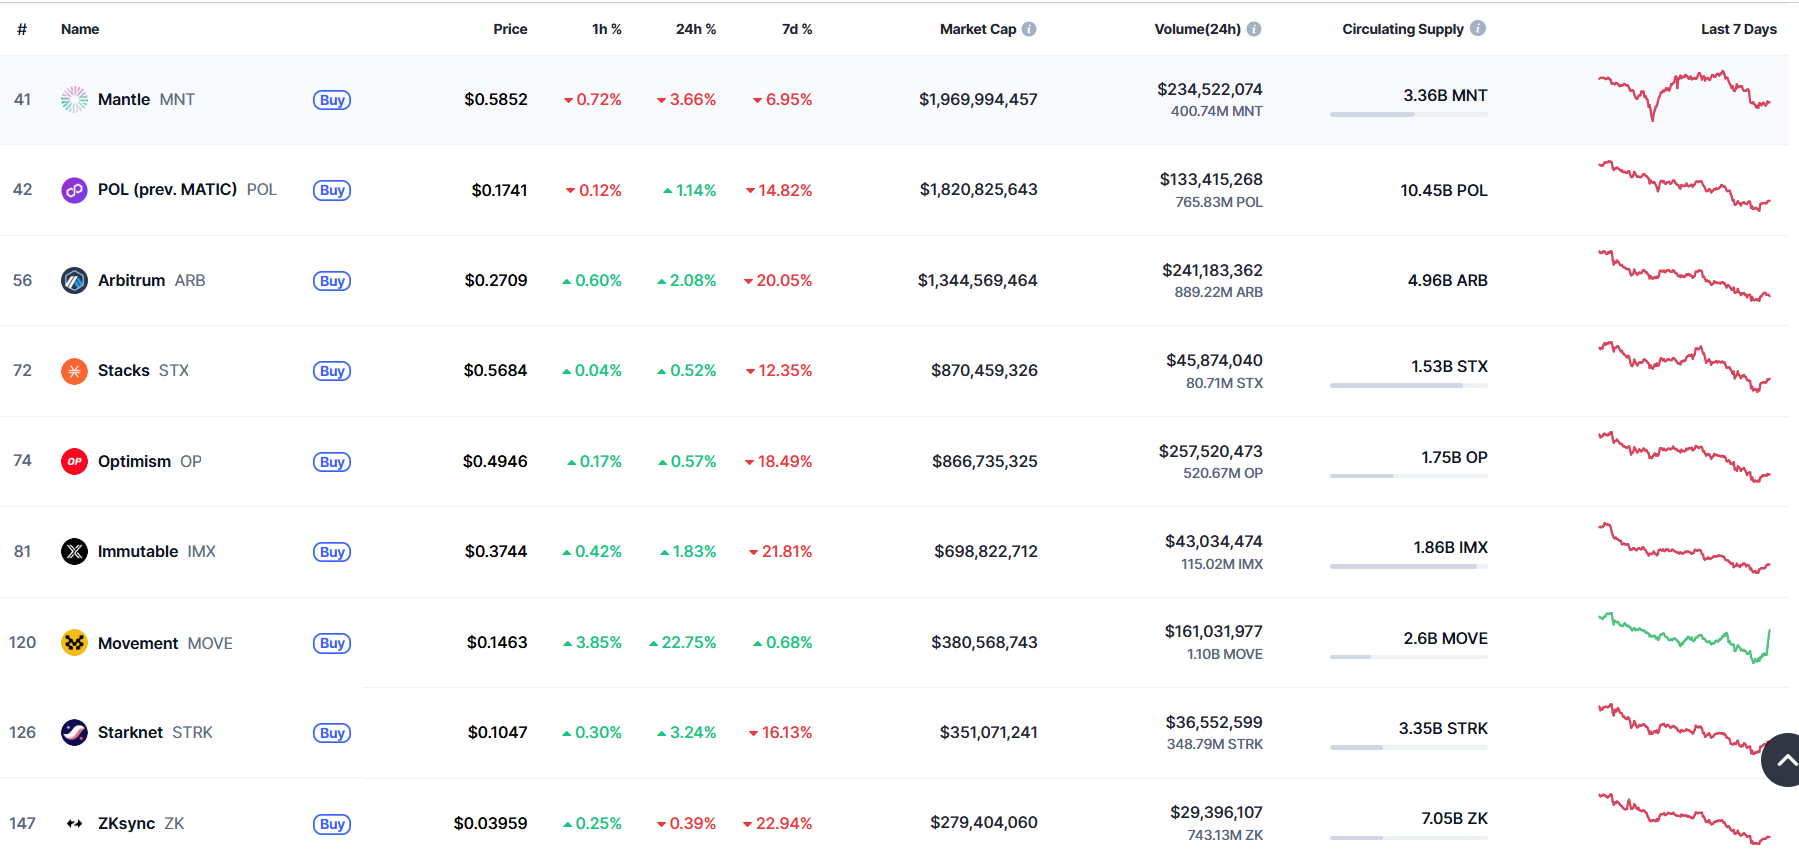
Task: Click Arbitrum volume $241,183,362
Action: [1212, 270]
